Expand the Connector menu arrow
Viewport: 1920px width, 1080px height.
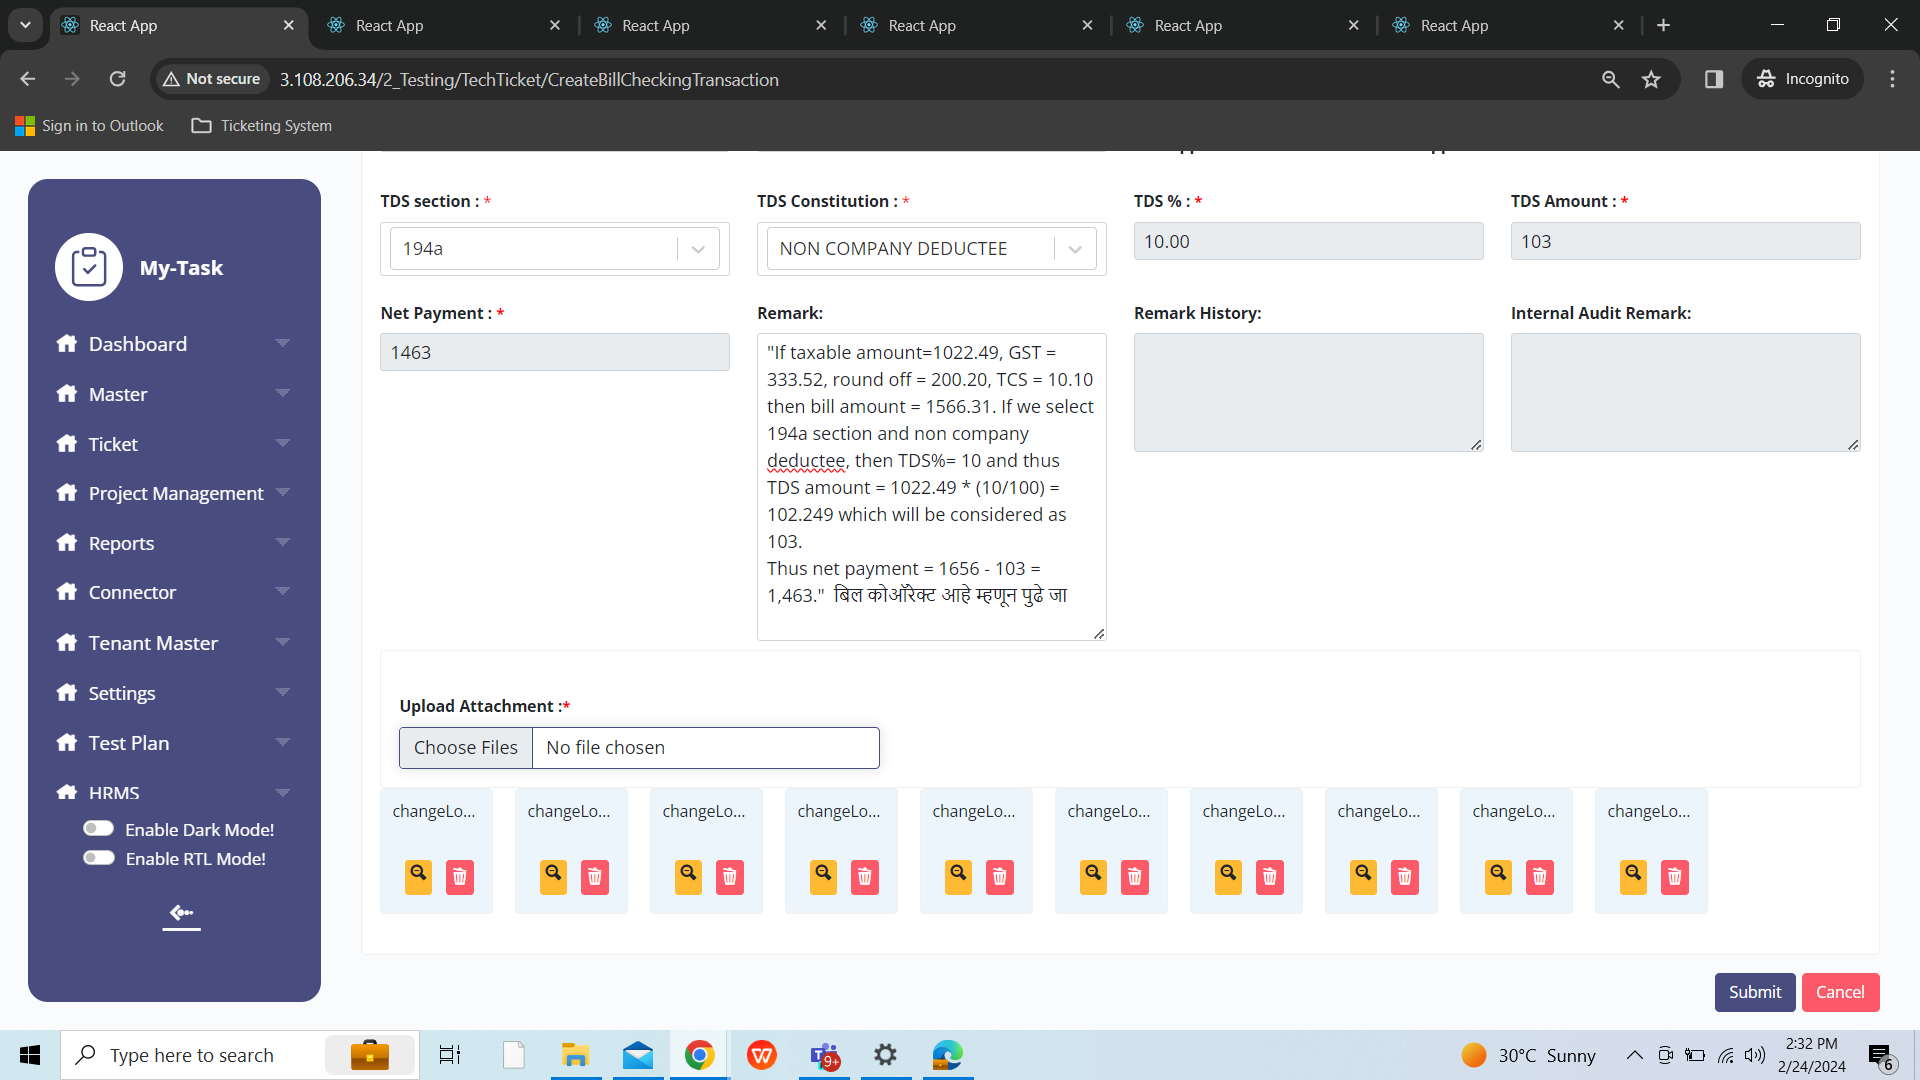(282, 591)
